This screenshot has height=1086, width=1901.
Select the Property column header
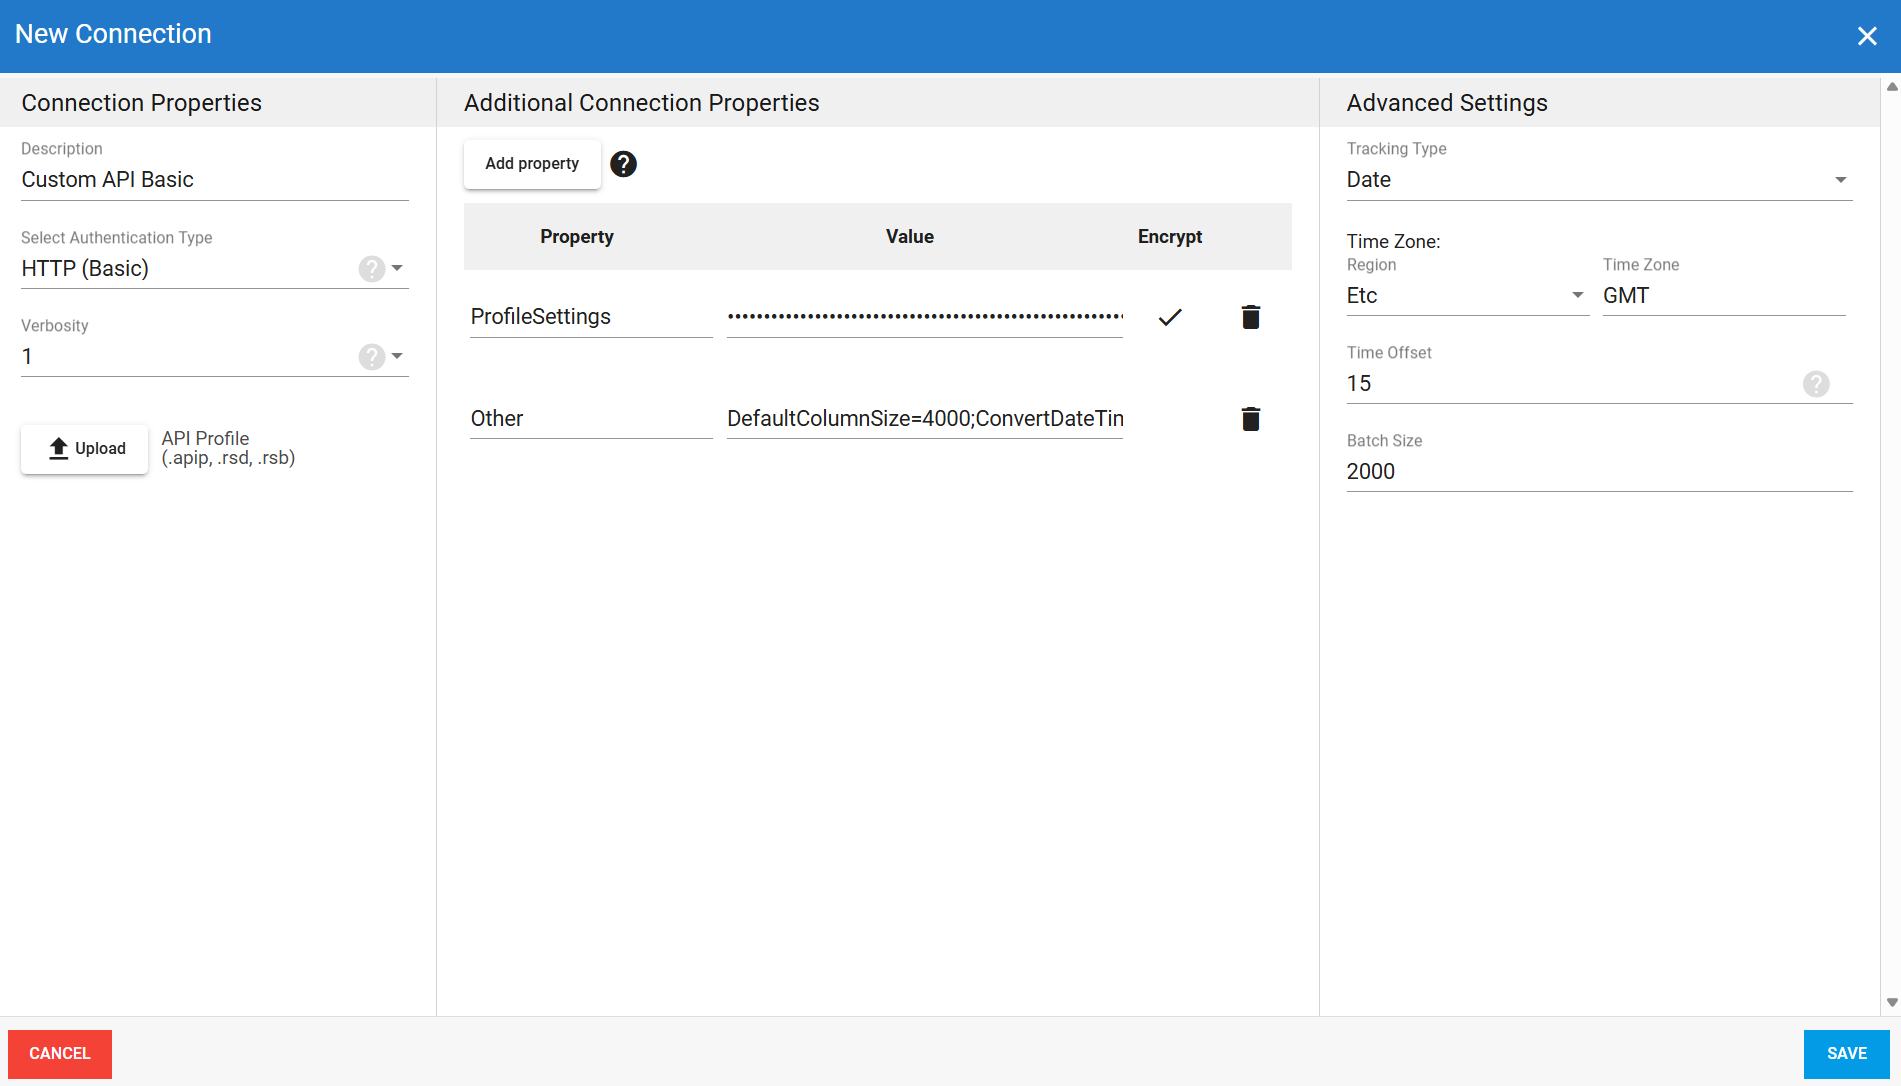(x=577, y=237)
